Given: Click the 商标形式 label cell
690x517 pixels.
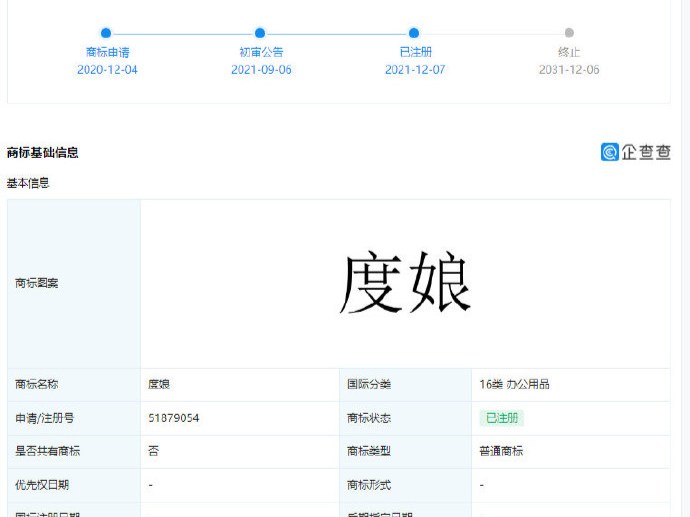Looking at the screenshot, I should tap(405, 485).
